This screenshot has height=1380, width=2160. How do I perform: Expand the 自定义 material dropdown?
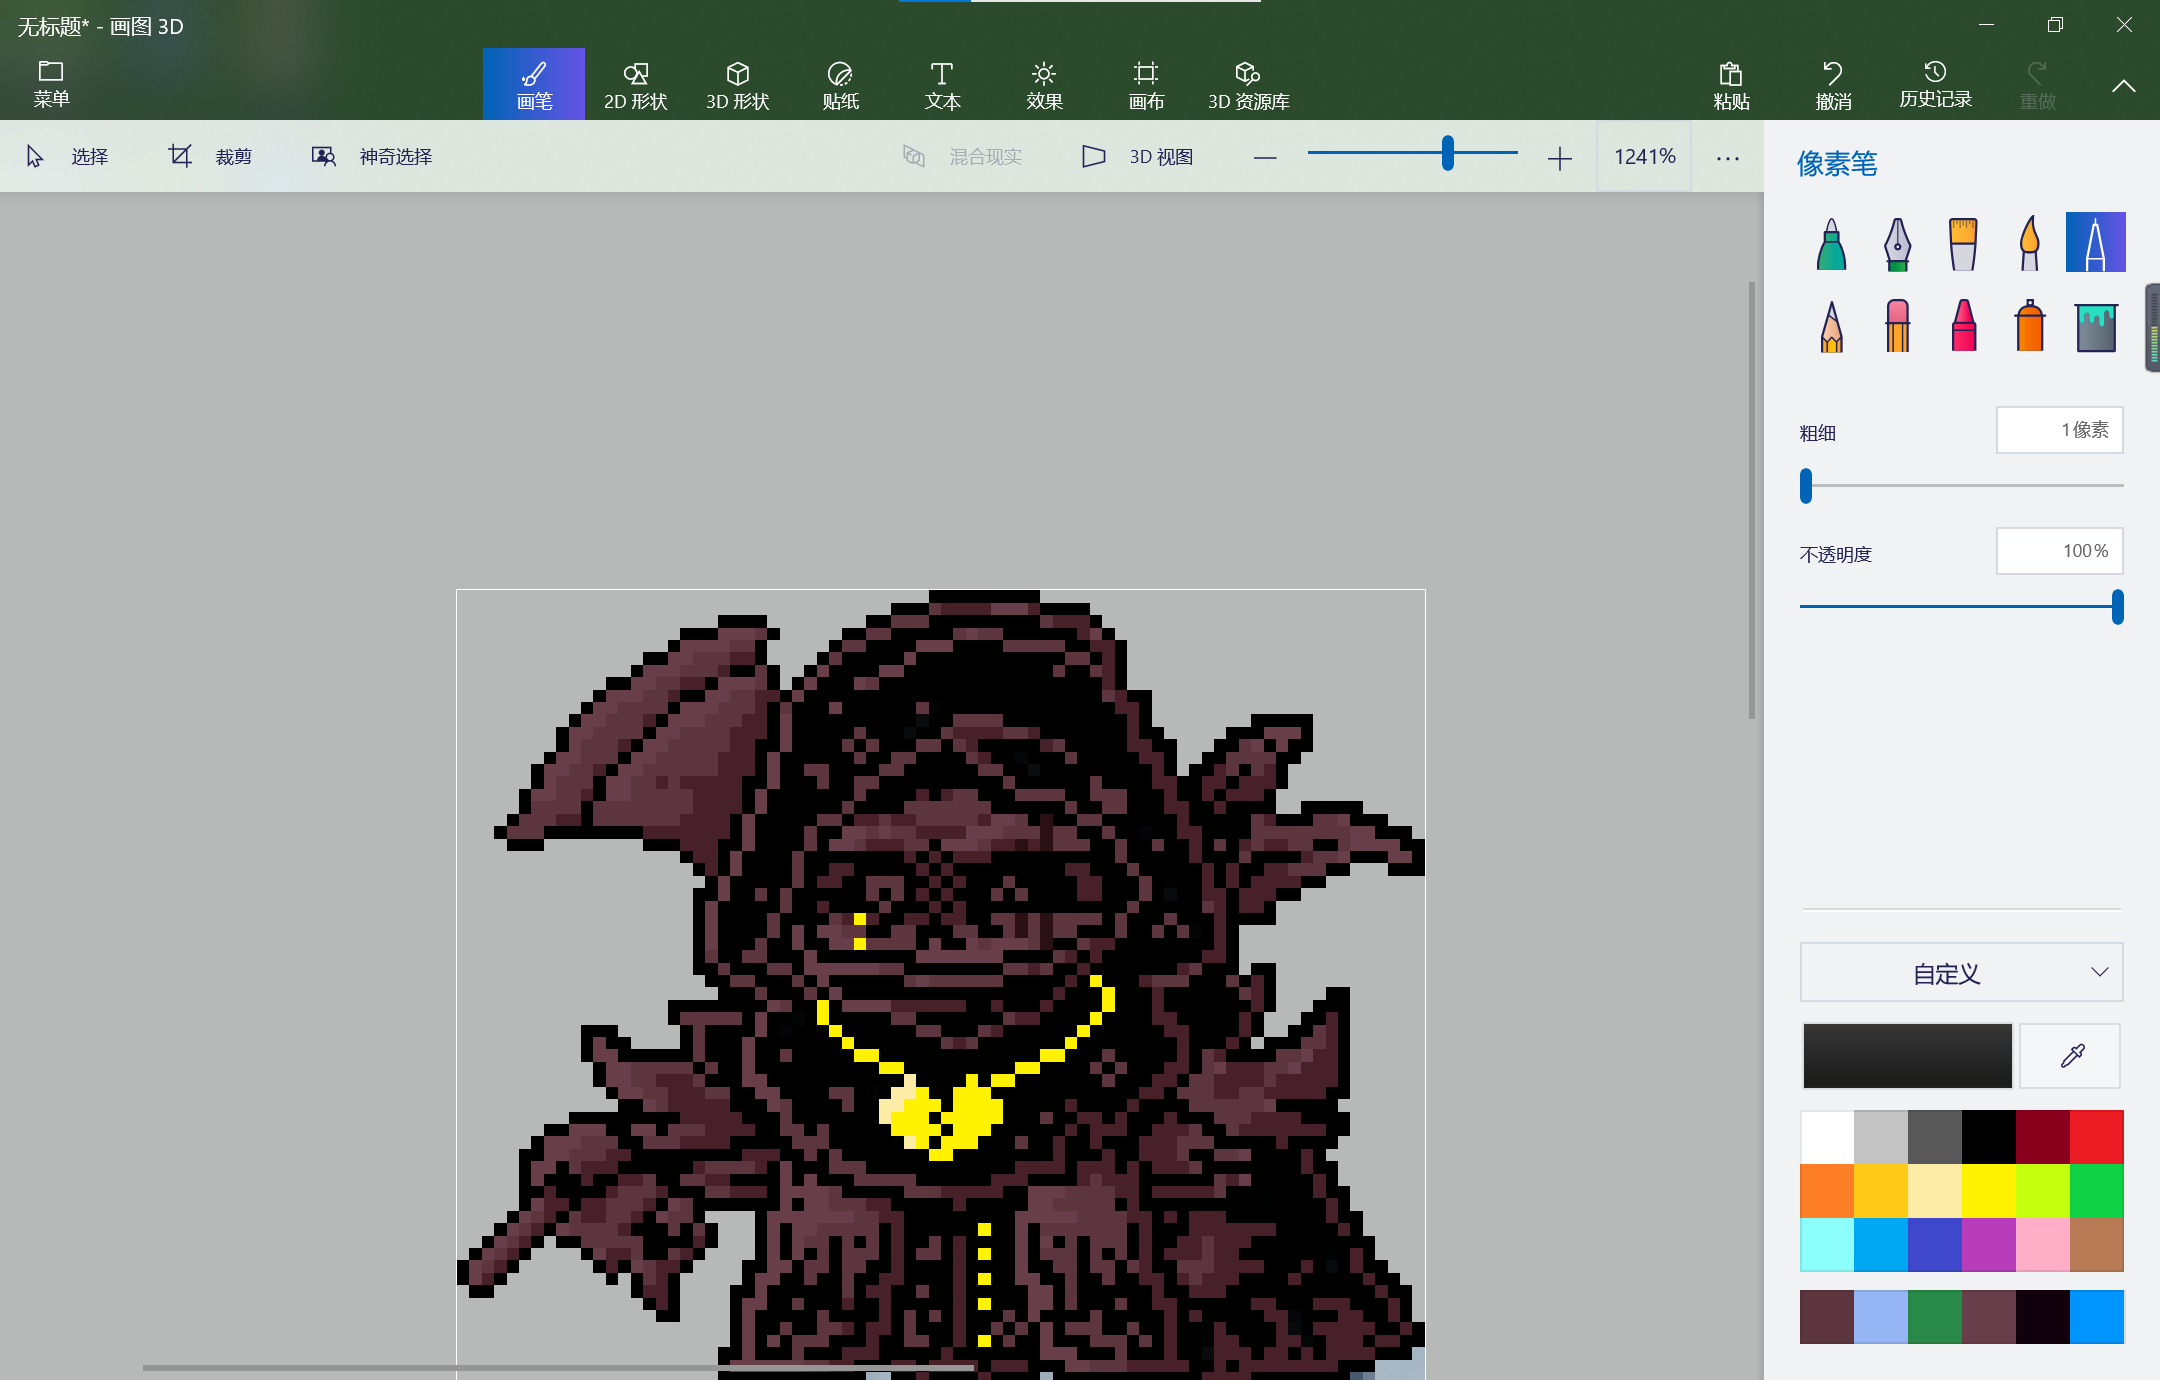[x=1962, y=972]
